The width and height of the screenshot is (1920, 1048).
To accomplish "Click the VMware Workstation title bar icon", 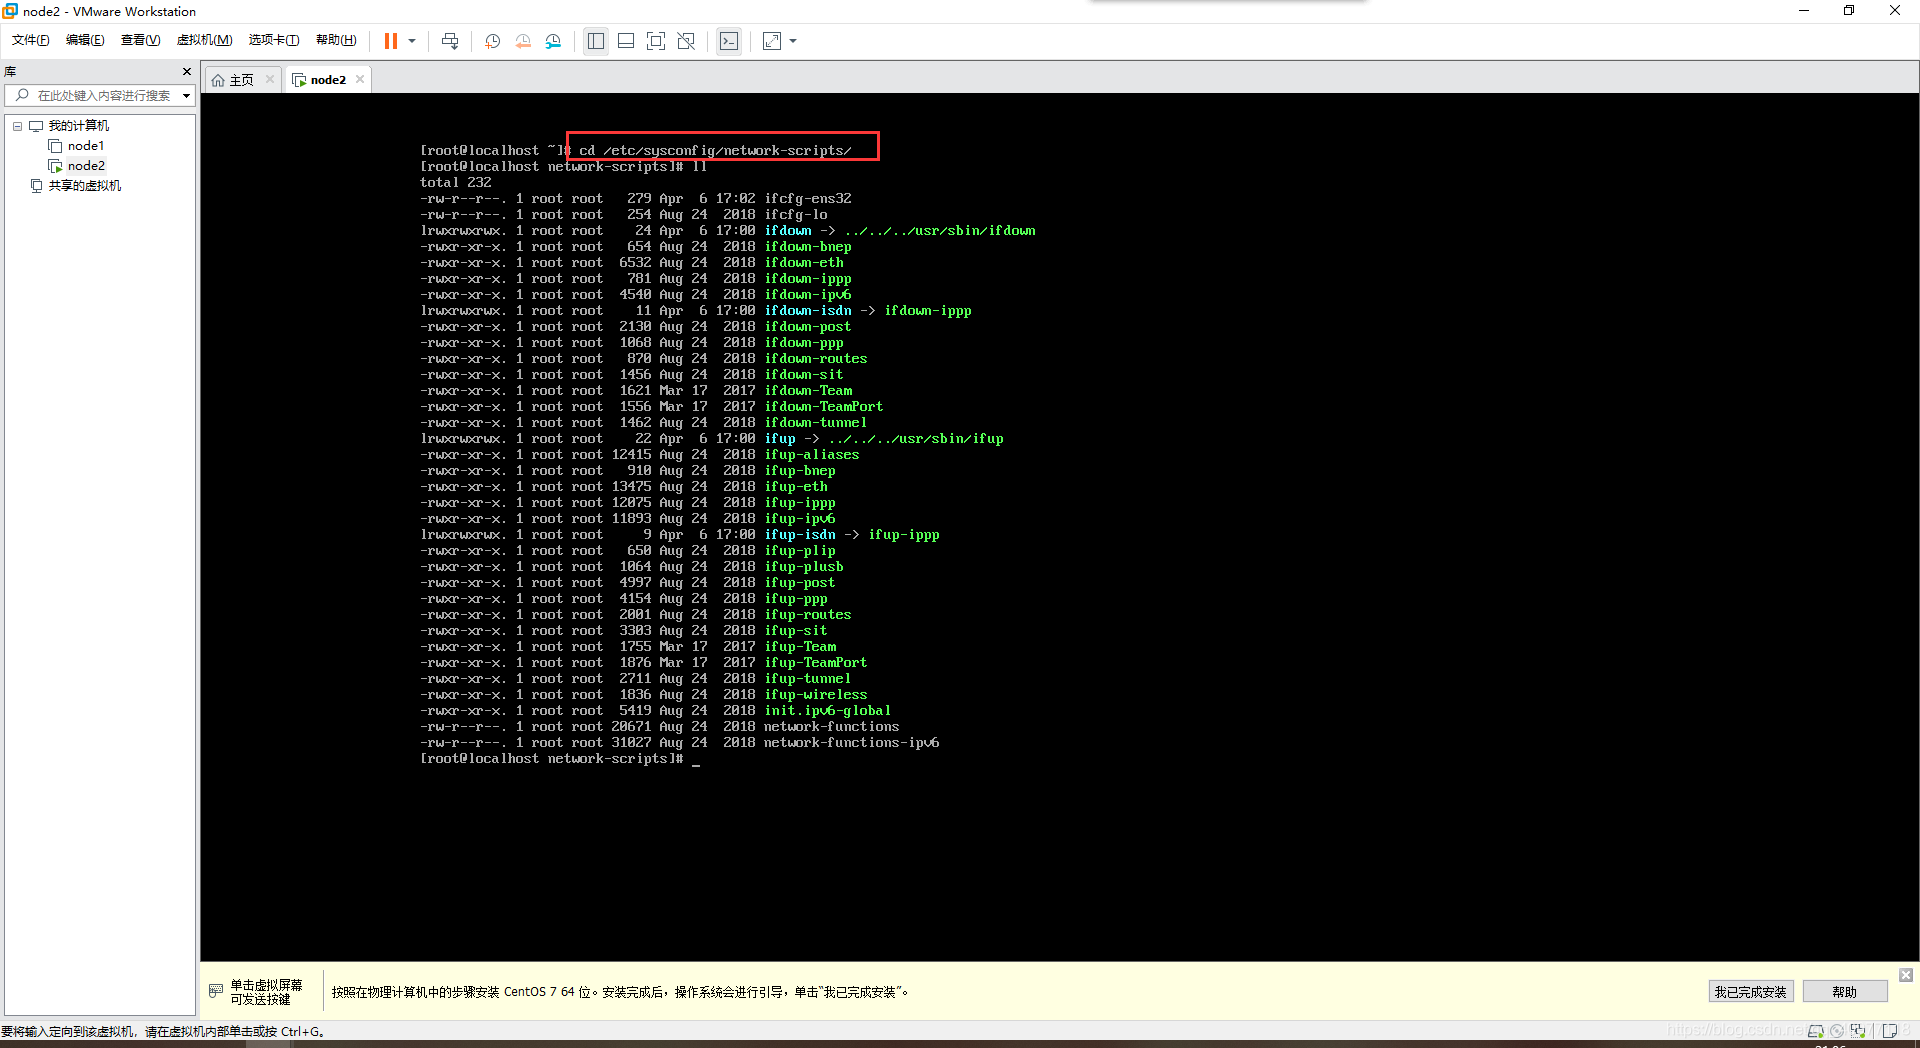I will 10,11.
